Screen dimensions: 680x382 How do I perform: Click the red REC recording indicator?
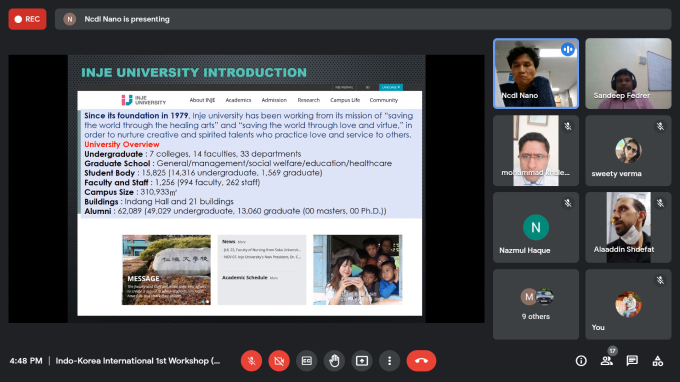pyautogui.click(x=27, y=19)
